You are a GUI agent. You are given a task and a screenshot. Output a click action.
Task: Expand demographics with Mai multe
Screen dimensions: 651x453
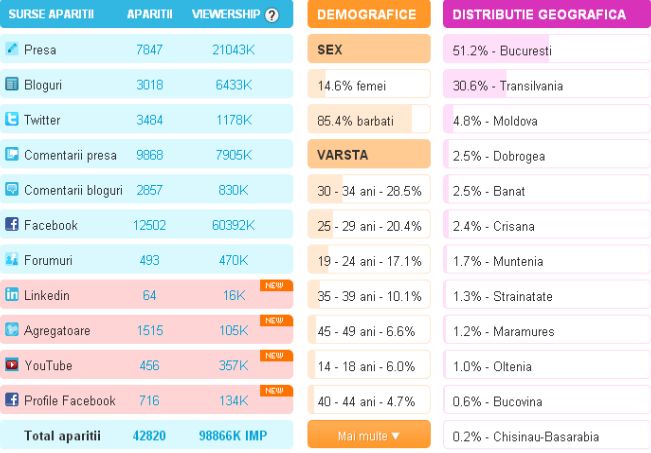point(368,435)
